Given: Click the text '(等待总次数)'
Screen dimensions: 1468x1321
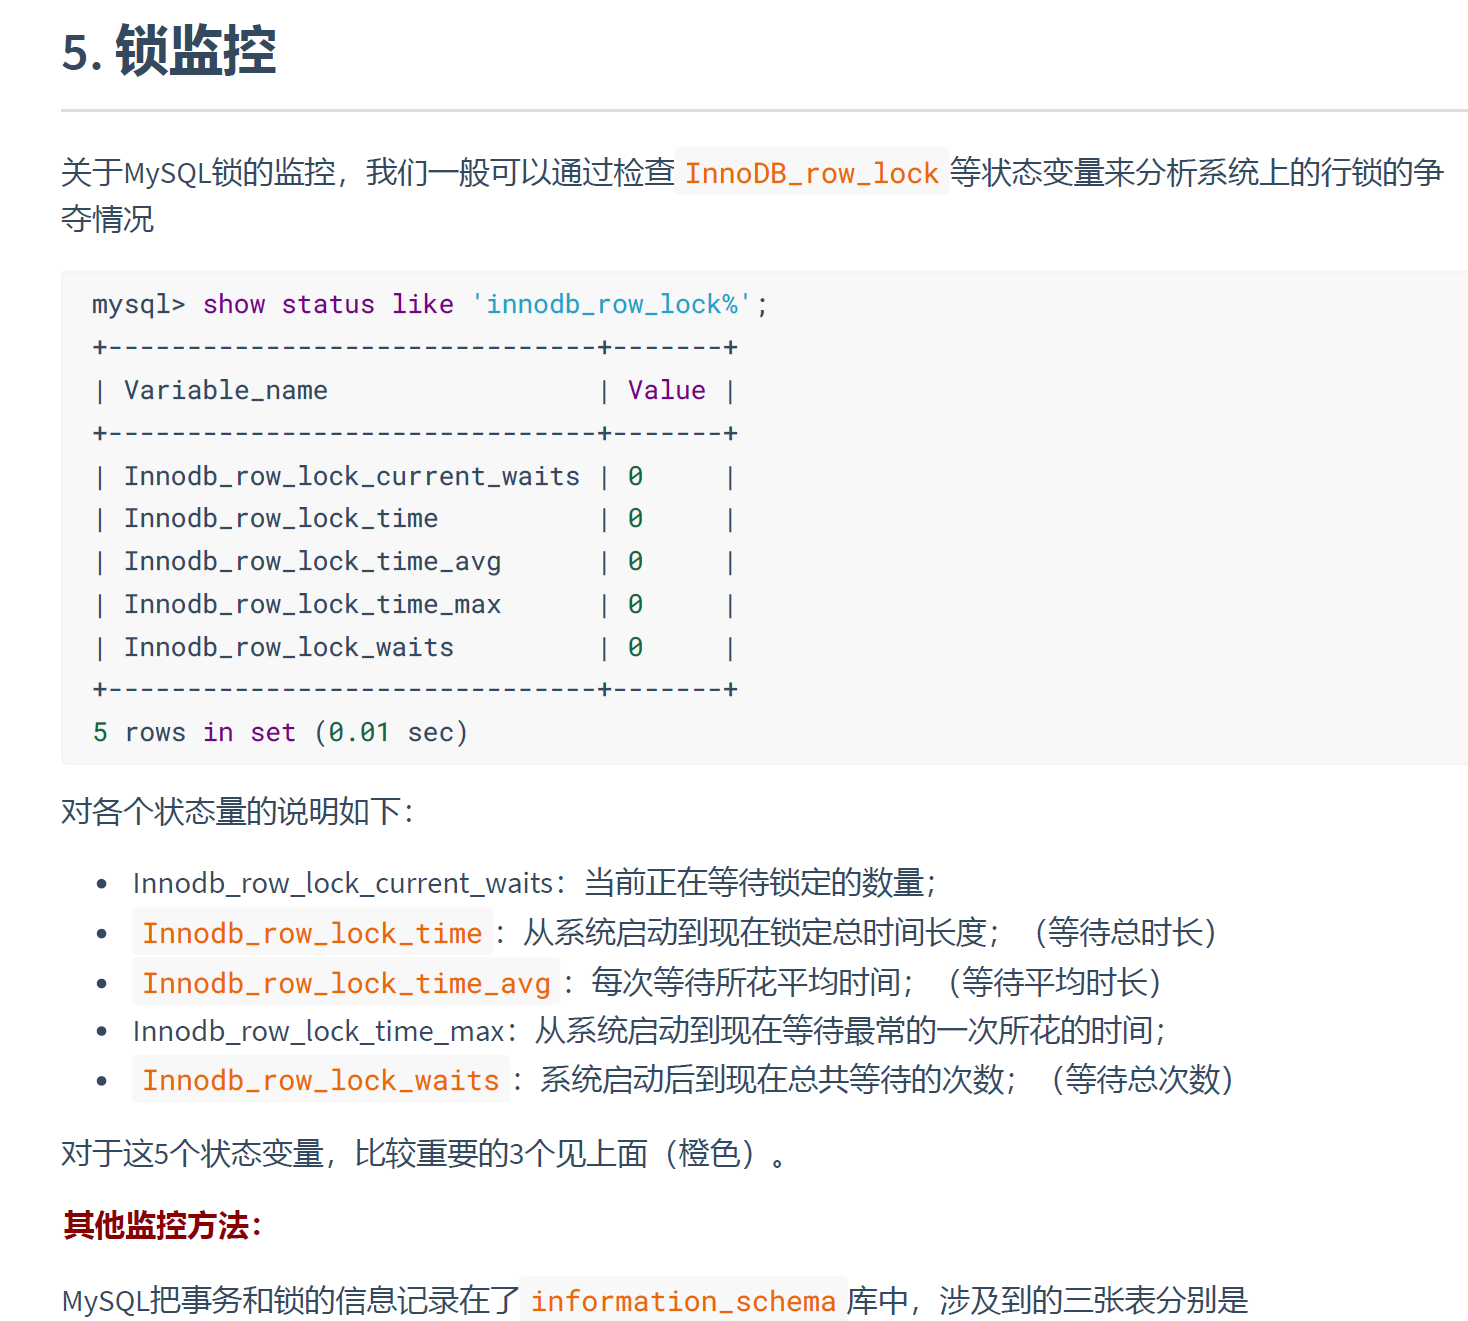Looking at the screenshot, I should pos(1143,1080).
